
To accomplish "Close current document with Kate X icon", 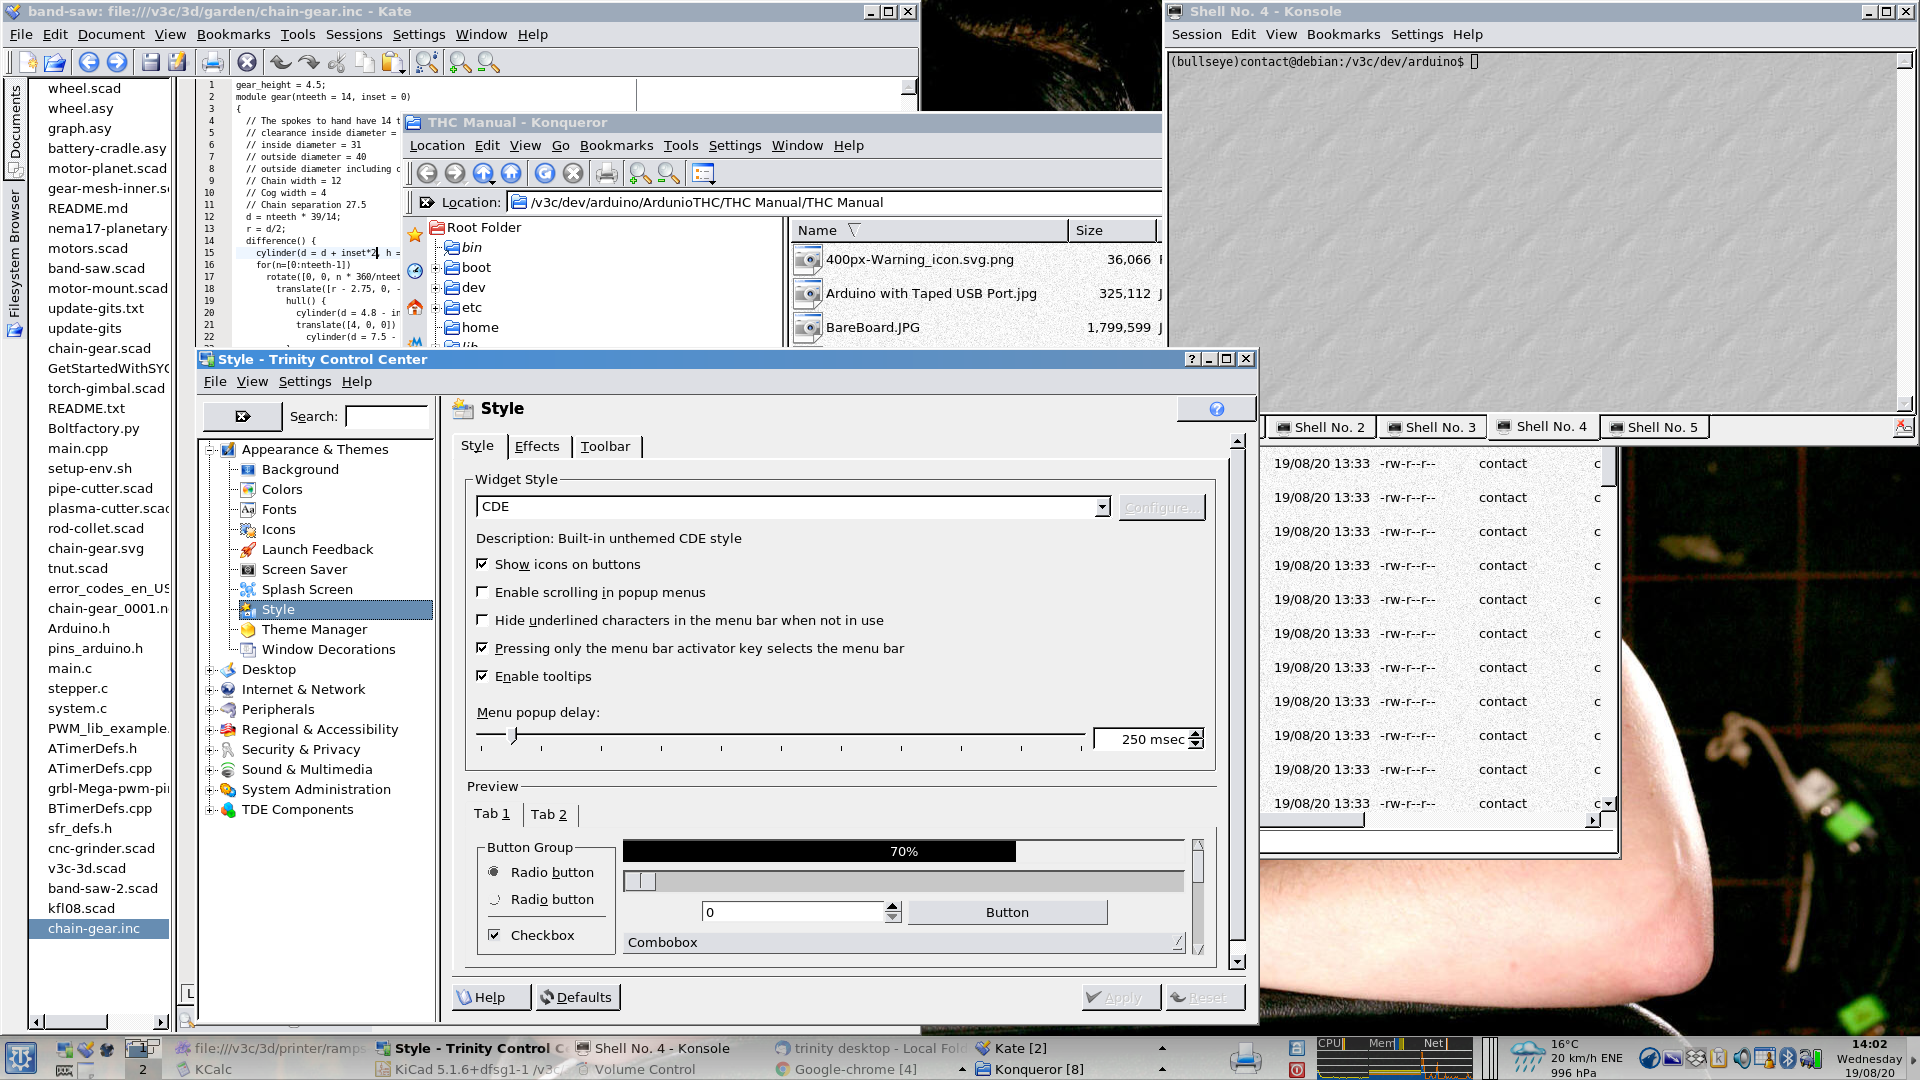I will click(247, 62).
